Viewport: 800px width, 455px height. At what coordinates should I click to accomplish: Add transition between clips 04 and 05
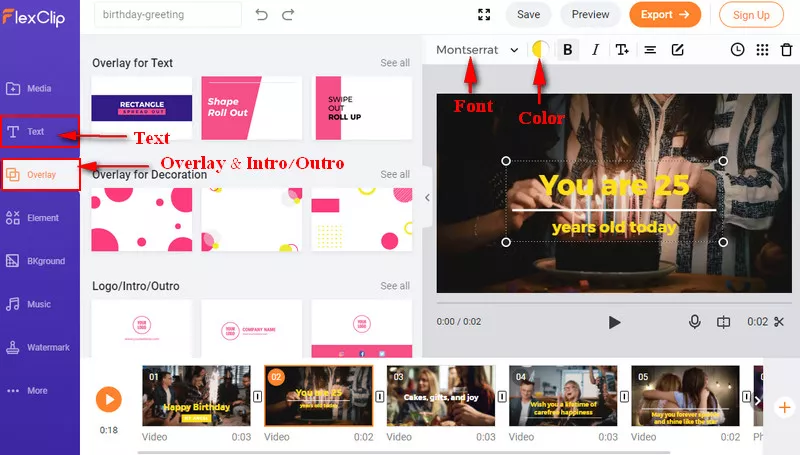(x=624, y=396)
